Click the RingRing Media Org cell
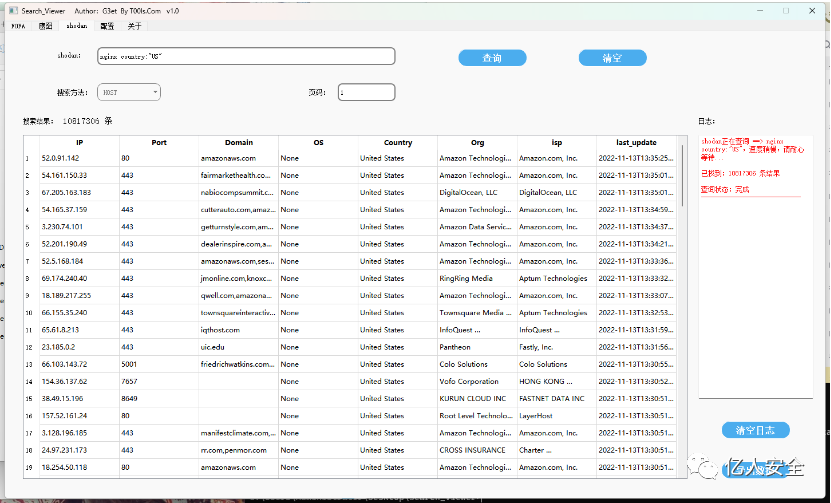The width and height of the screenshot is (831, 503). coord(477,278)
